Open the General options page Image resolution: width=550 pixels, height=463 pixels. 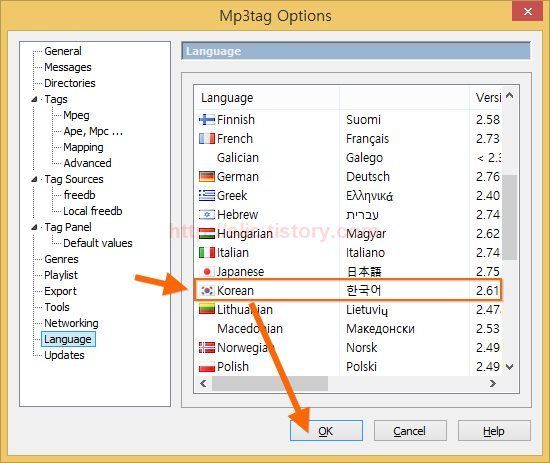pyautogui.click(x=63, y=51)
